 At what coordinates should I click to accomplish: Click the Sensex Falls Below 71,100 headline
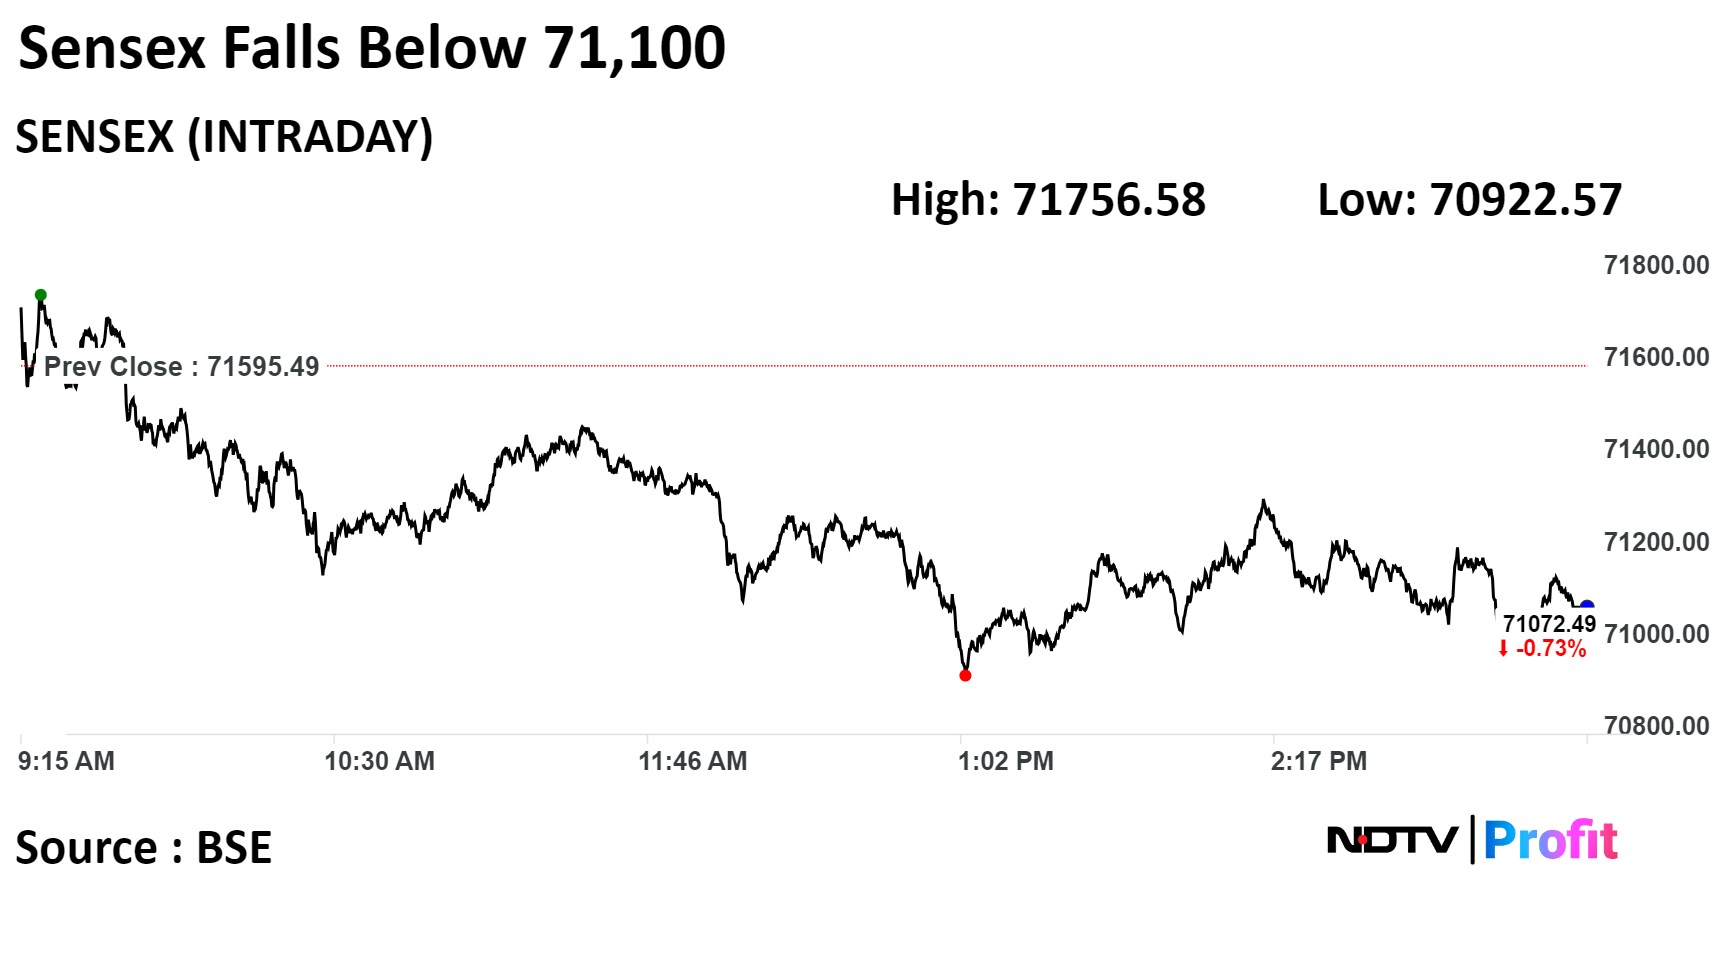[372, 48]
